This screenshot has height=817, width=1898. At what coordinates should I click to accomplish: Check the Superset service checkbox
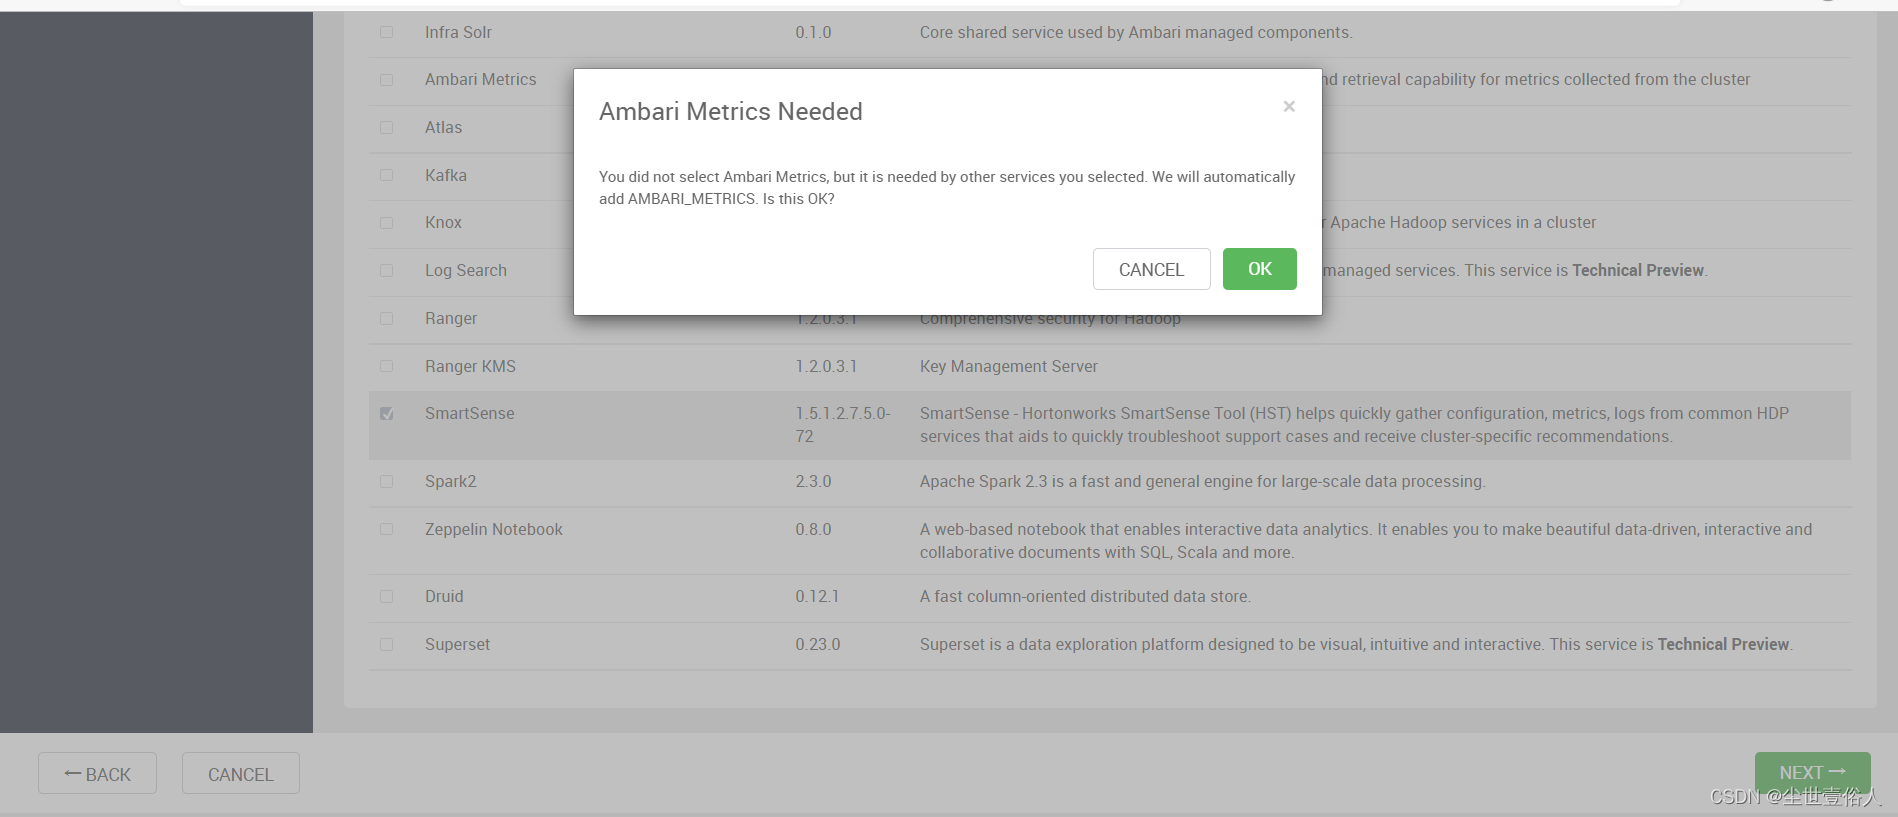click(387, 645)
